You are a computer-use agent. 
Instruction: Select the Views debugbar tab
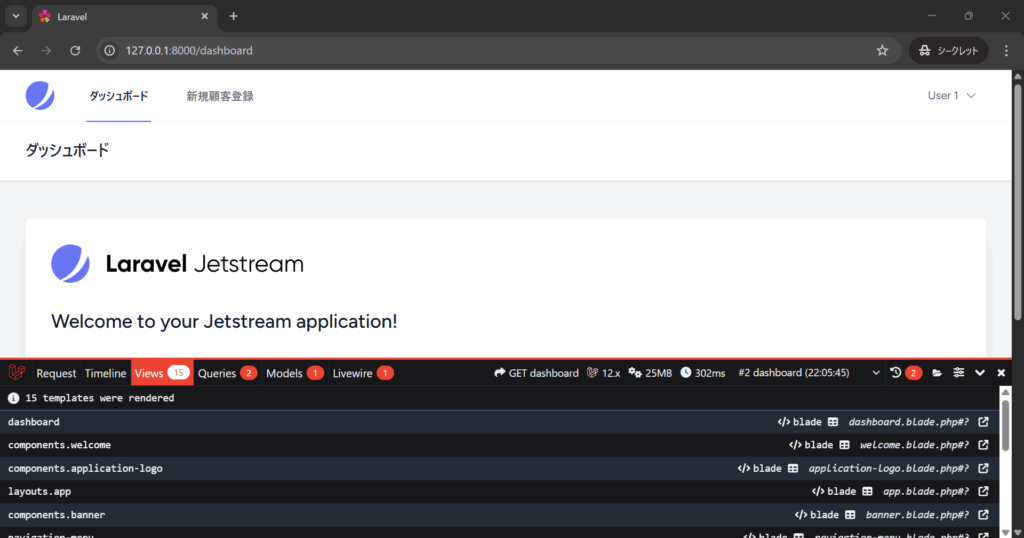162,373
